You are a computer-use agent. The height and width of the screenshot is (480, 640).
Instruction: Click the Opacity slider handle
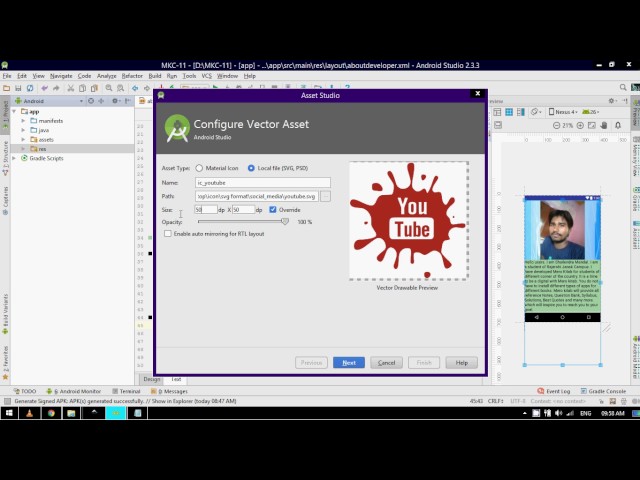(285, 222)
